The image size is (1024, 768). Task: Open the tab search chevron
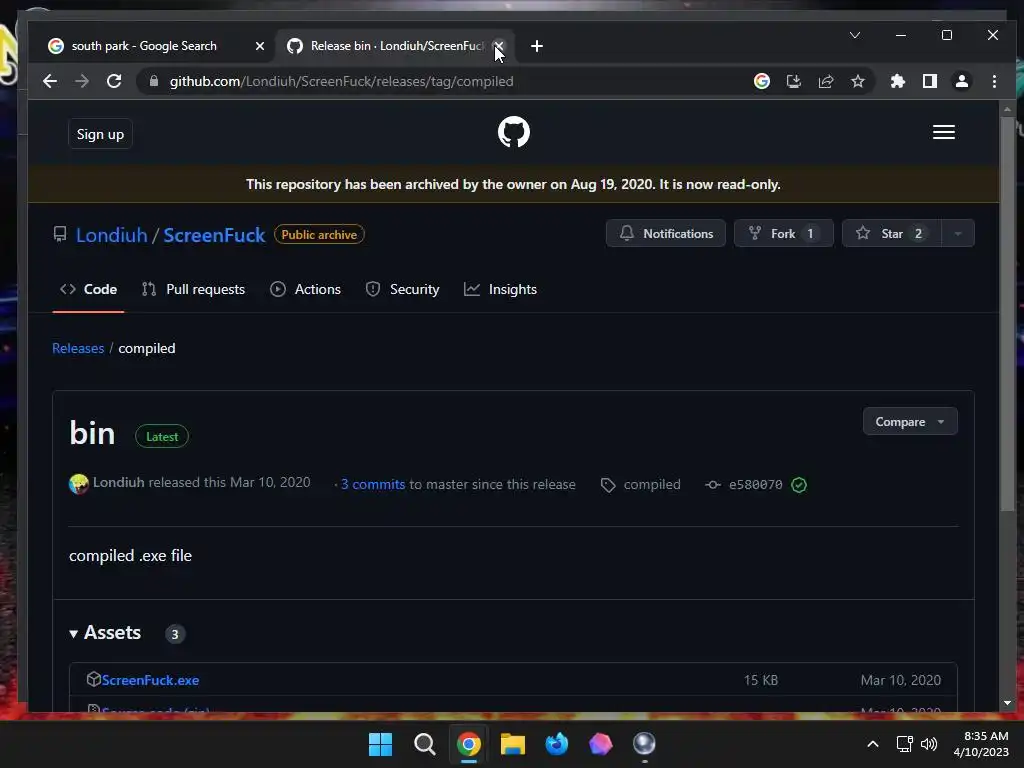[x=854, y=35]
